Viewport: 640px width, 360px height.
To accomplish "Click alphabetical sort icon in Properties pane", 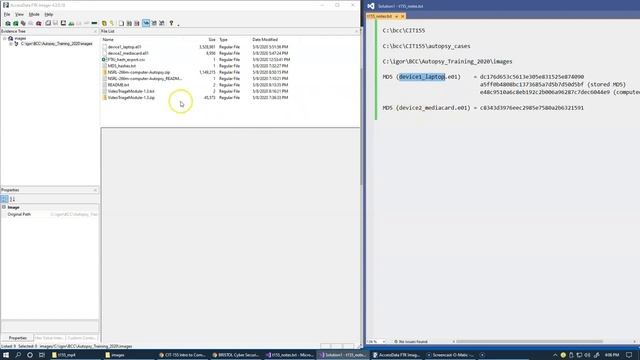I will pyautogui.click(x=12, y=199).
